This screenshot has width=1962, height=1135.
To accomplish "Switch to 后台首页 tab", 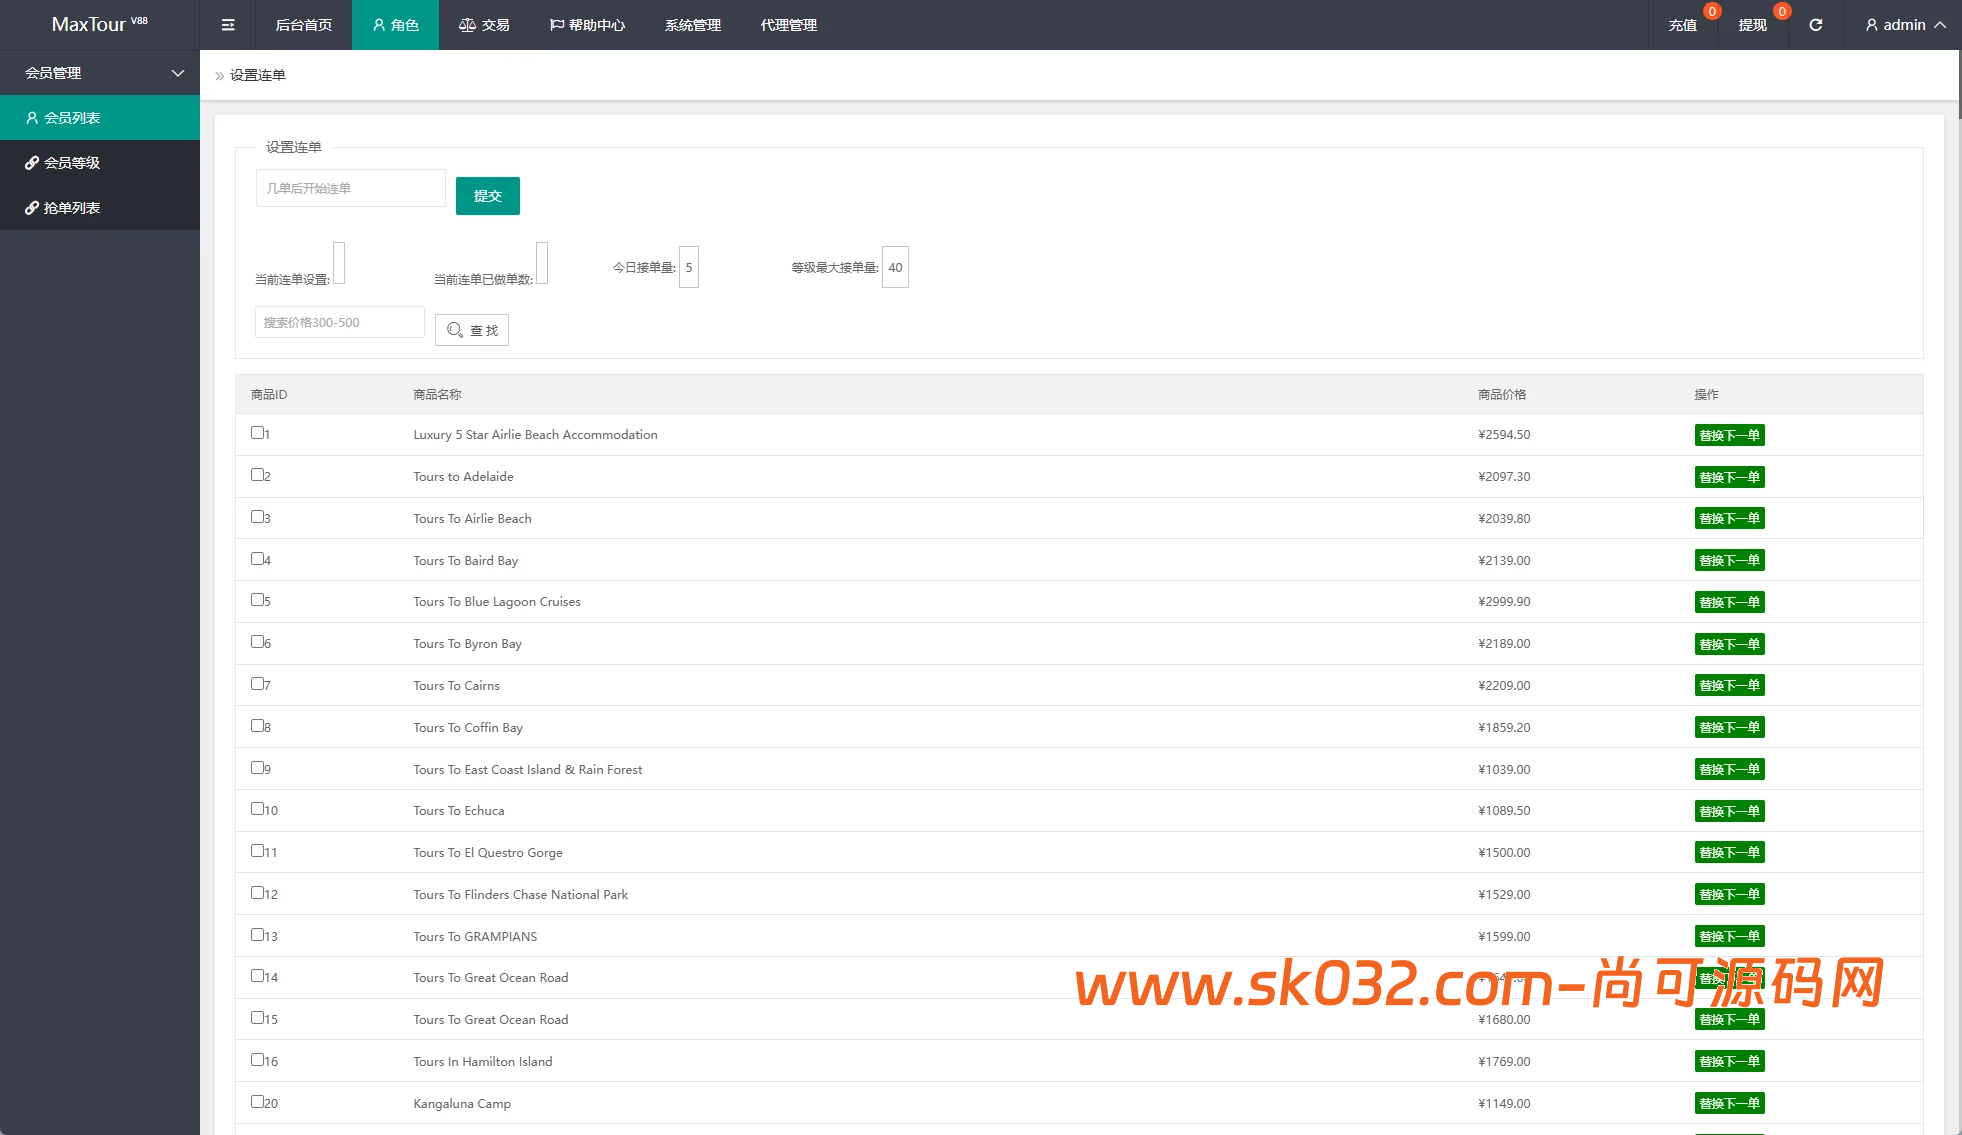I will [303, 25].
